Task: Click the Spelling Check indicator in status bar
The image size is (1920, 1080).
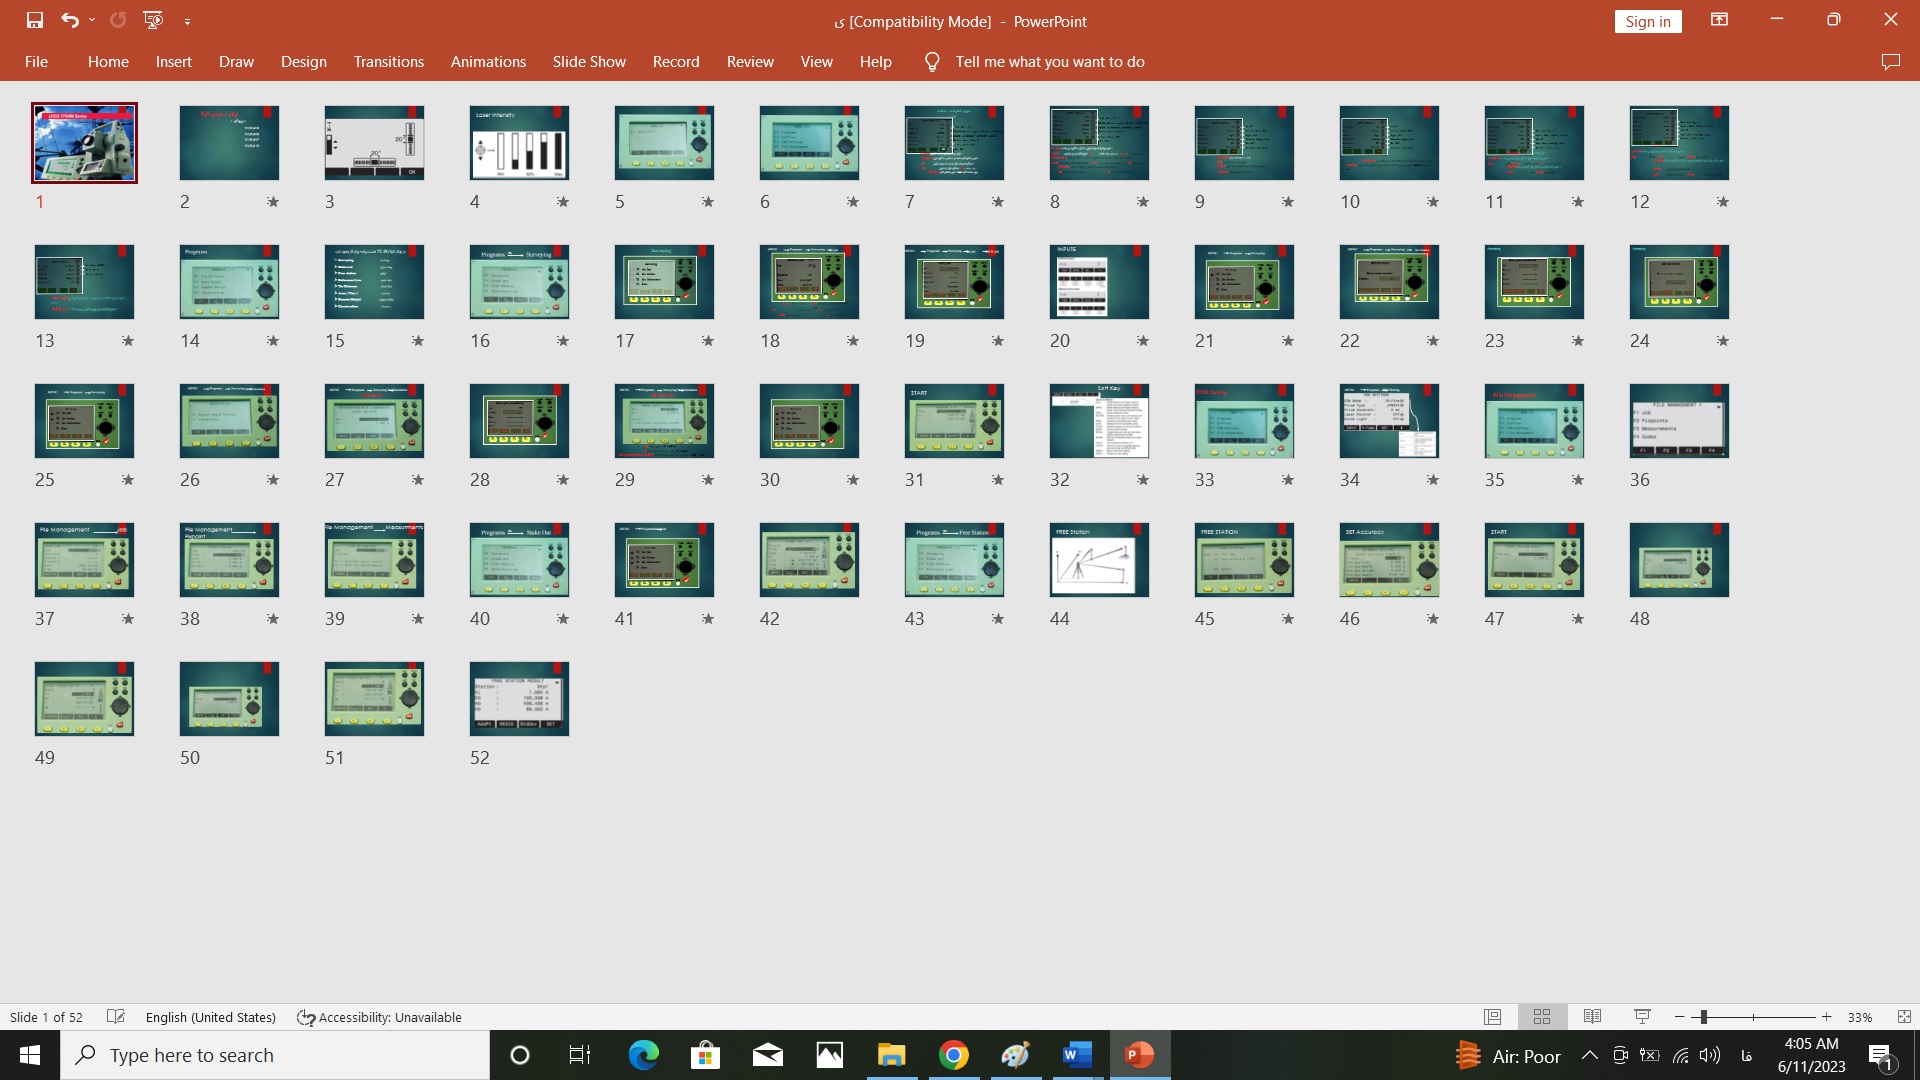Action: [115, 1017]
